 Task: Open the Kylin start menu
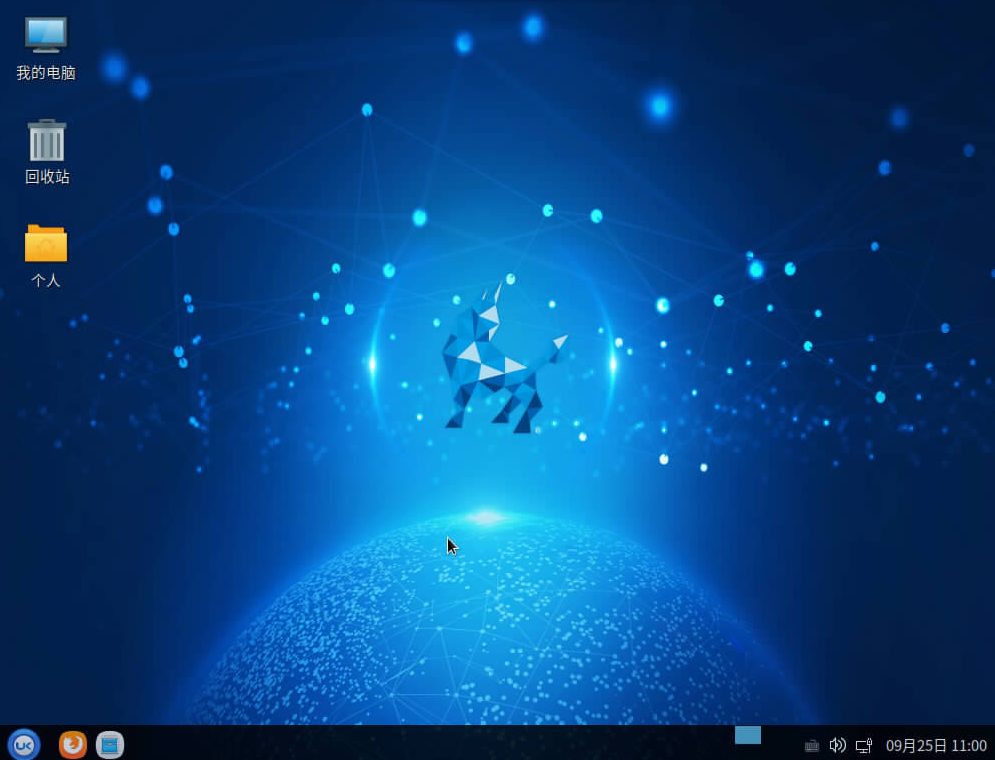click(23, 744)
